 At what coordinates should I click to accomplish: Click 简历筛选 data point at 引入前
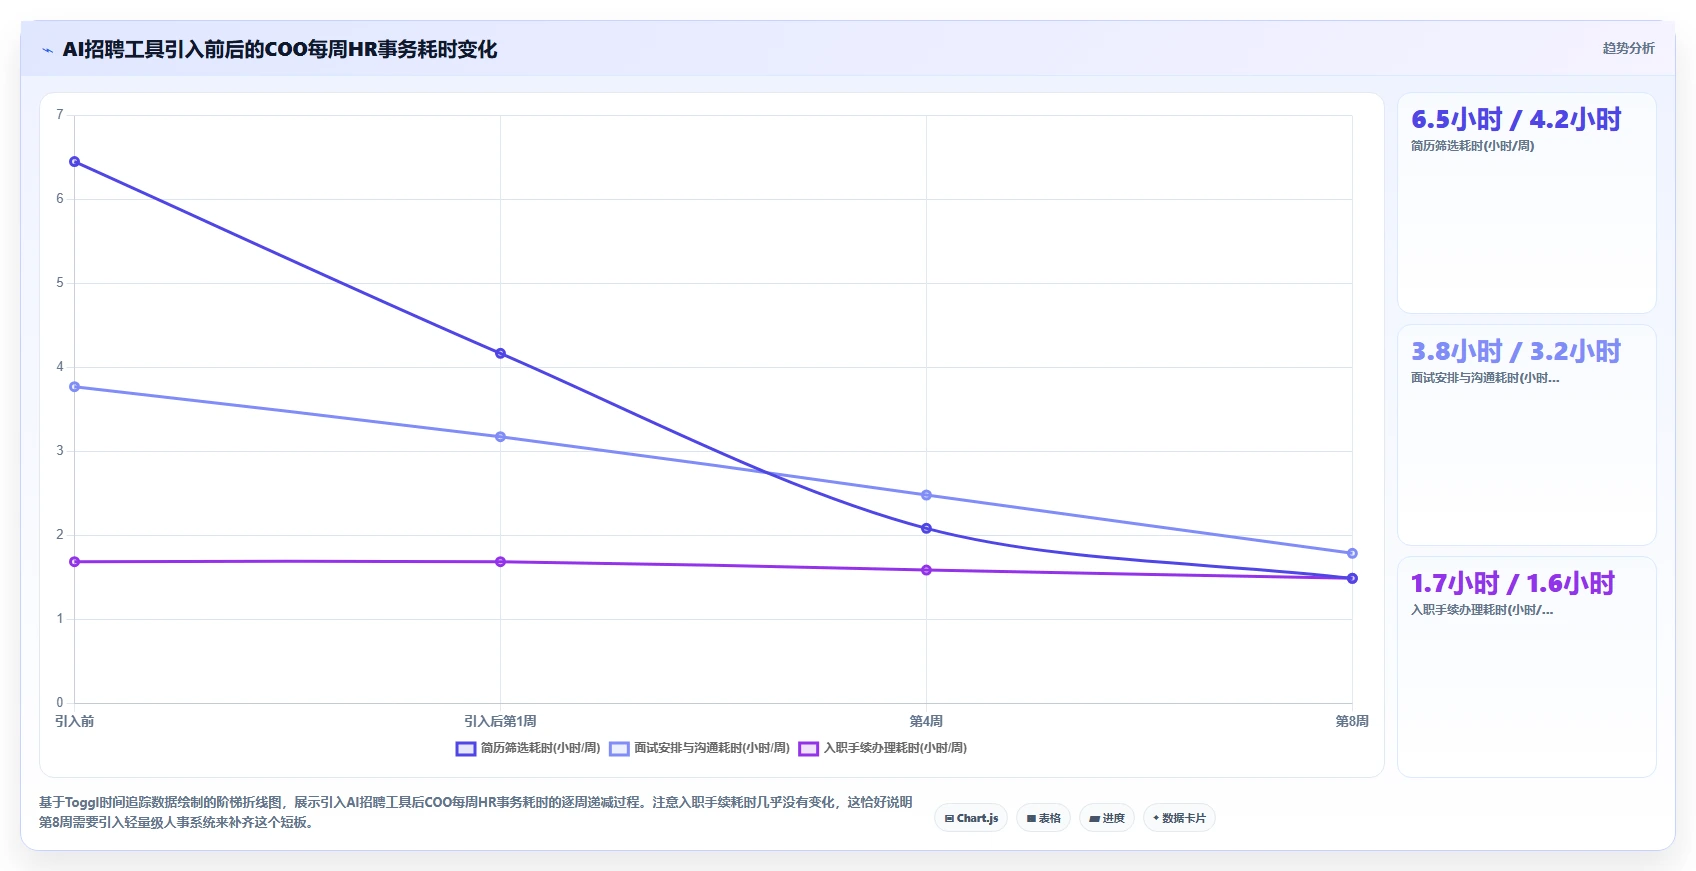click(74, 162)
